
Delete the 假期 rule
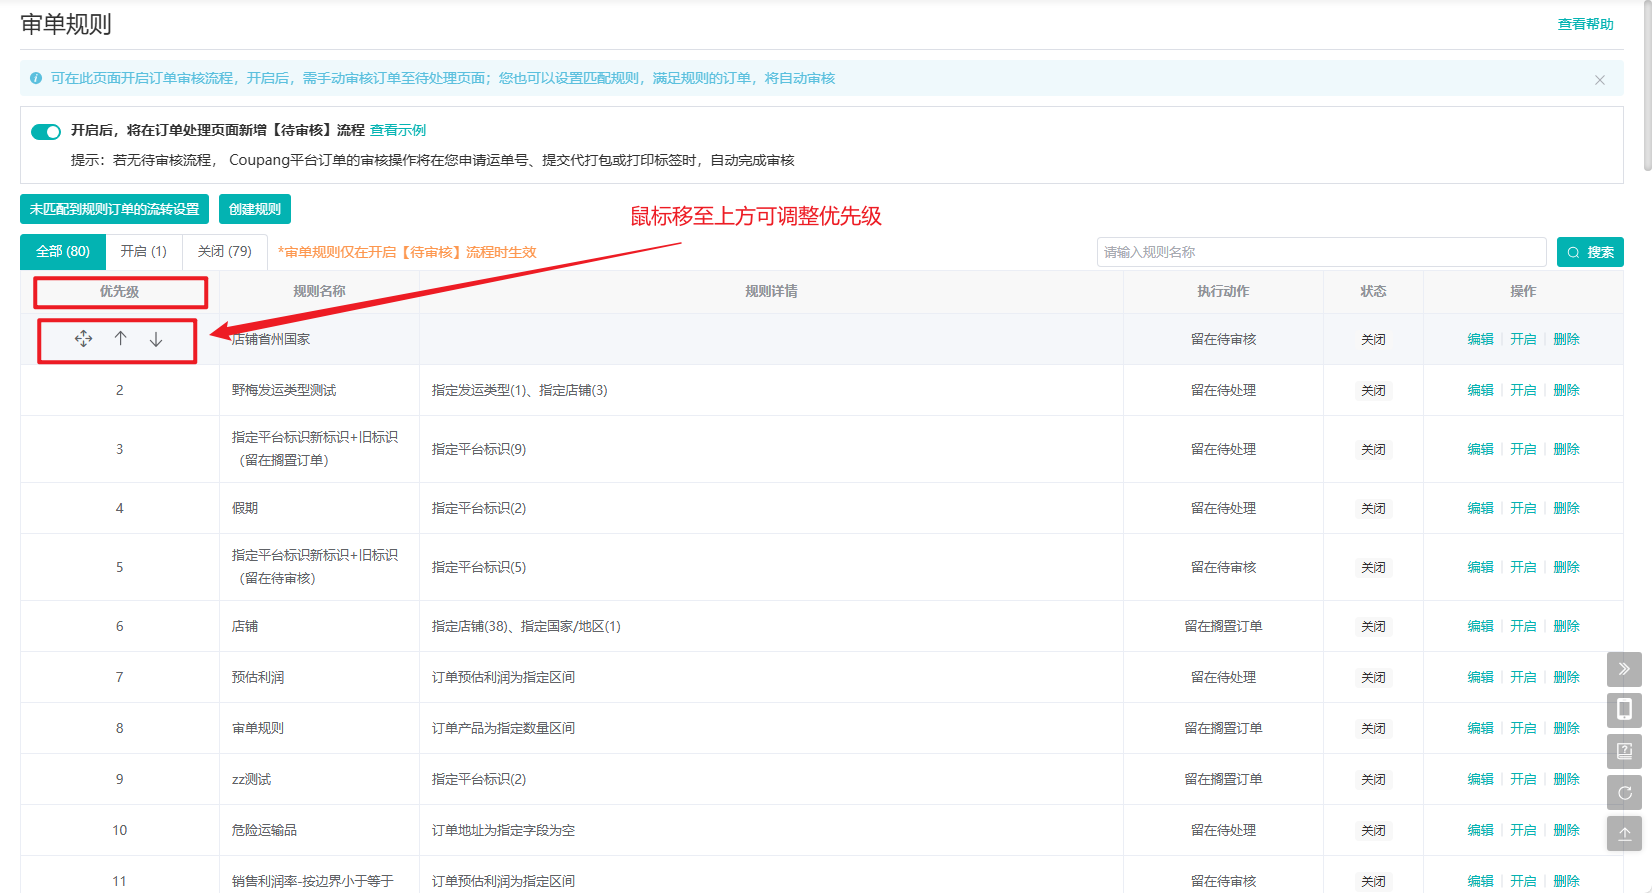[x=1567, y=509]
